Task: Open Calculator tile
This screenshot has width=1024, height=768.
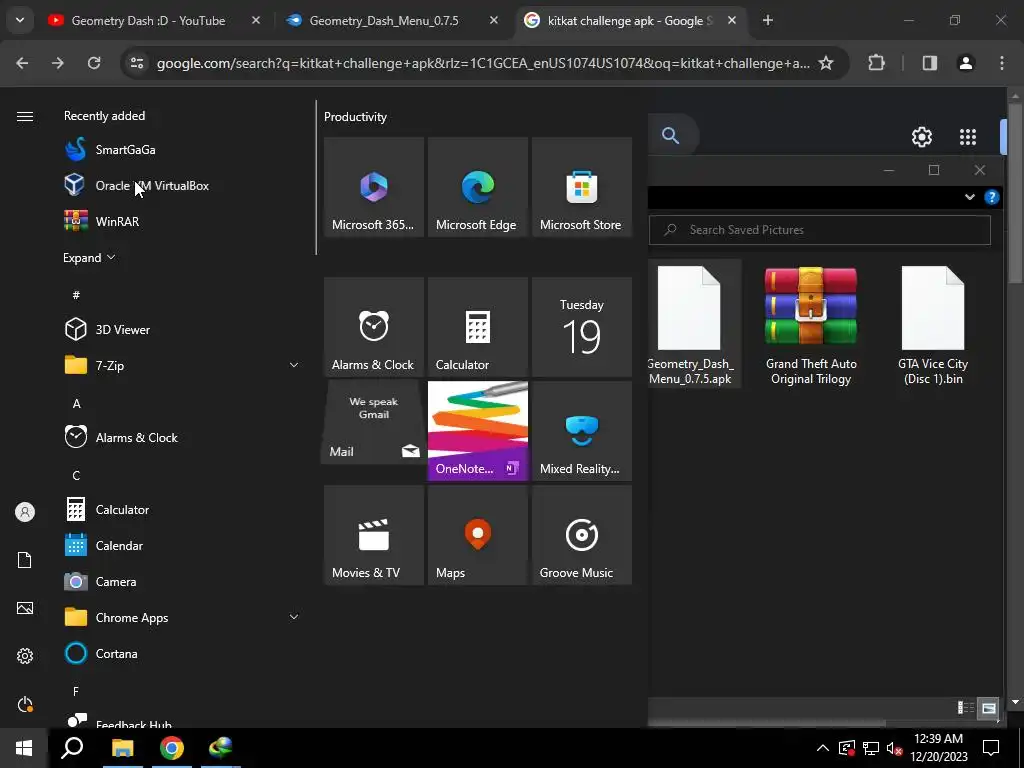Action: point(477,327)
